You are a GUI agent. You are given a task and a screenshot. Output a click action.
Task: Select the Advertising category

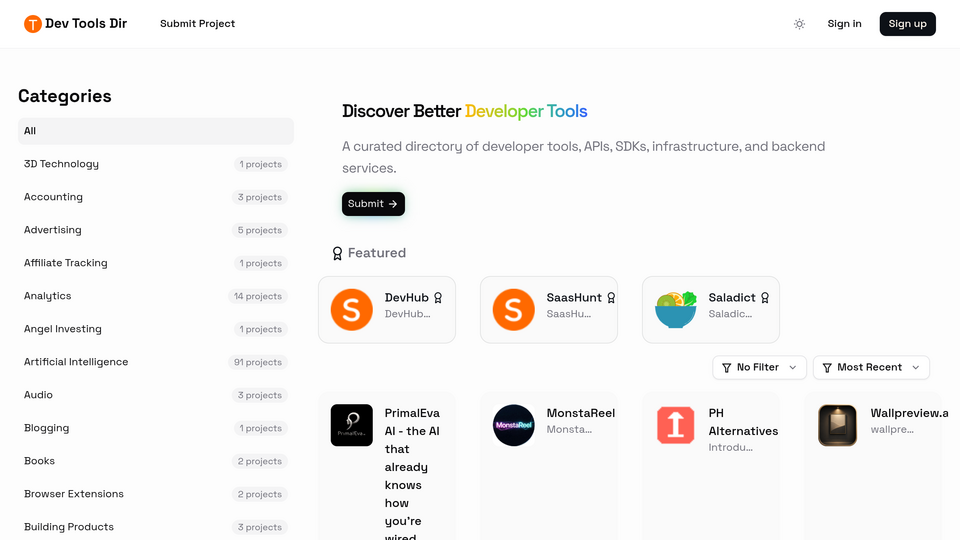[x=156, y=230]
